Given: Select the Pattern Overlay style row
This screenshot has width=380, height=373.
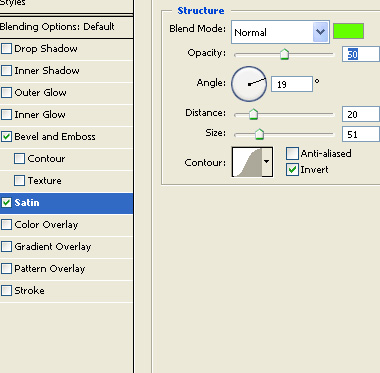Looking at the screenshot, I should [x=66, y=269].
